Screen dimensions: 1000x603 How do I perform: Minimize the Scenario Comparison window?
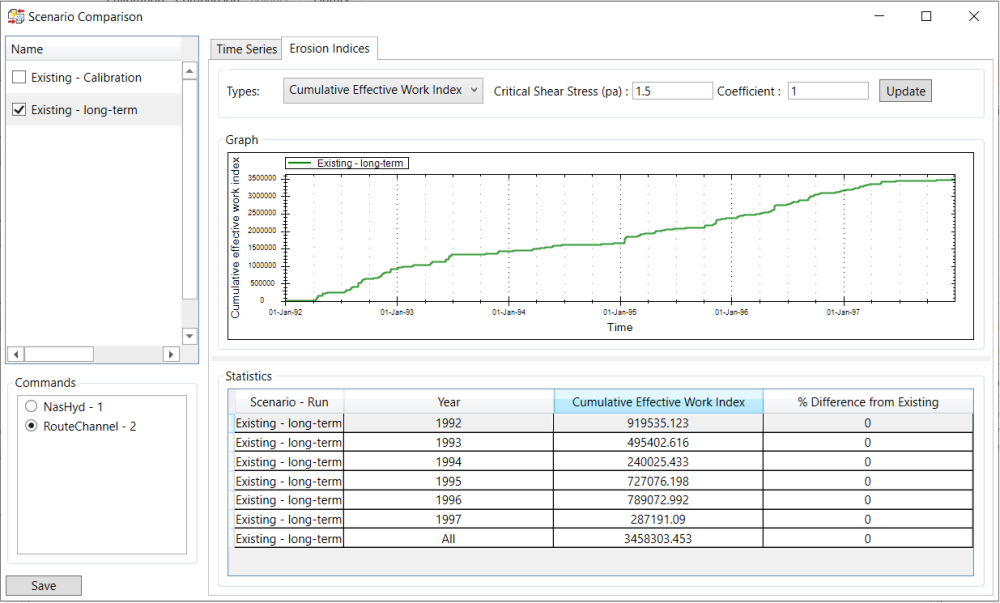[x=879, y=16]
